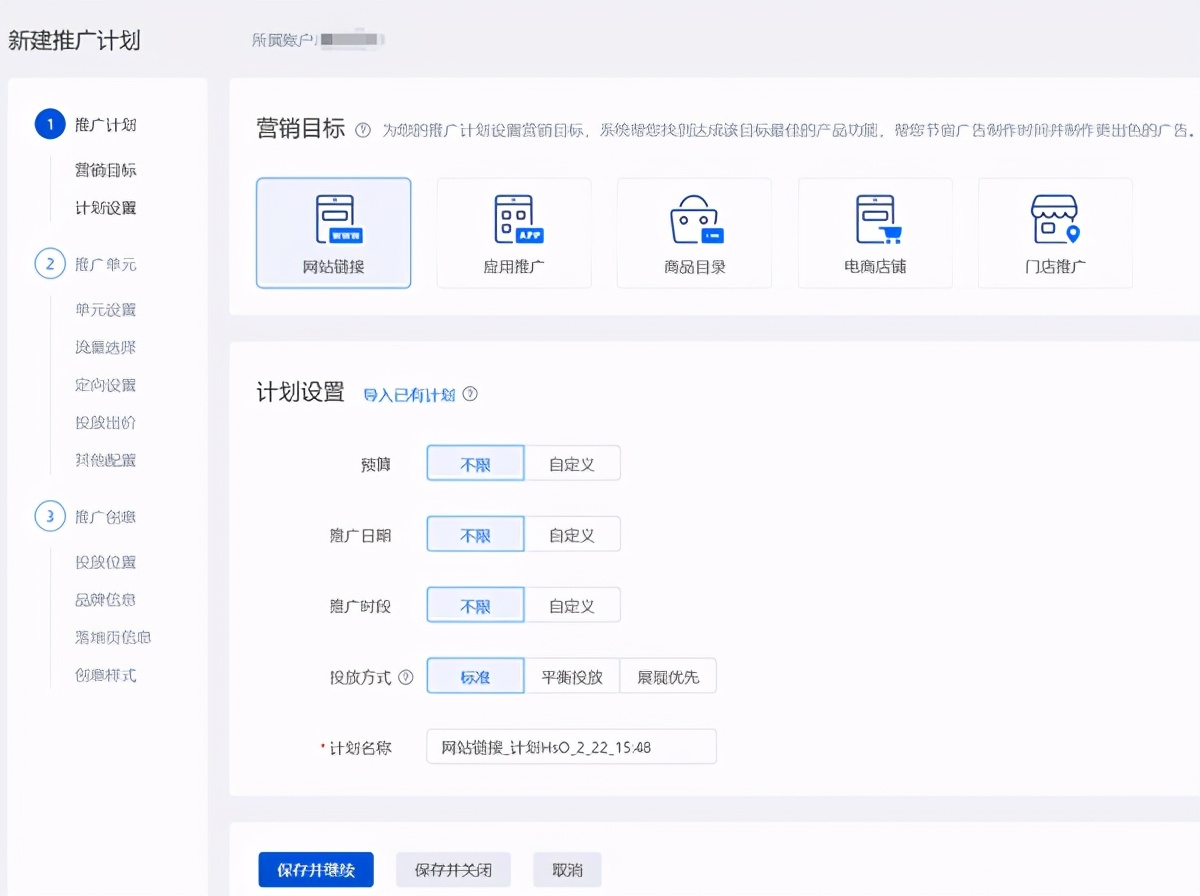Screen dimensions: 1200x896
Task: Click the help icon beside 导入已有计划
Action: click(469, 395)
